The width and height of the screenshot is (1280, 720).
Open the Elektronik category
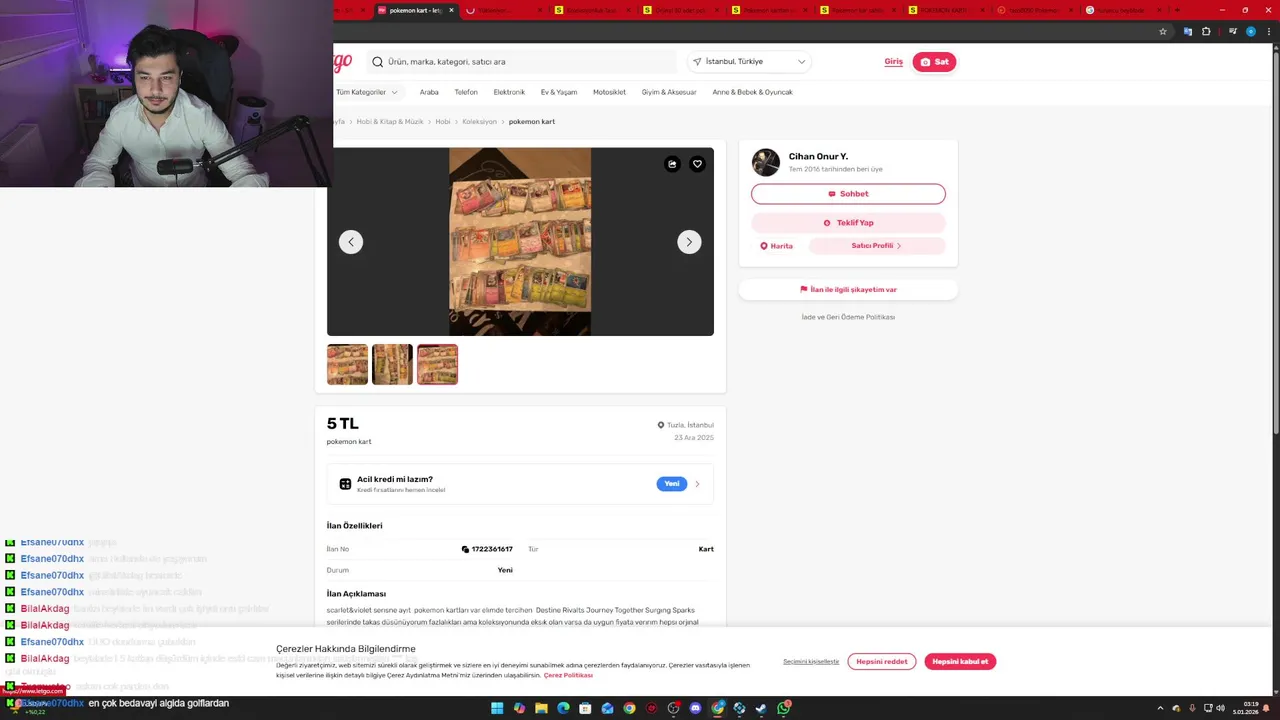click(x=509, y=92)
